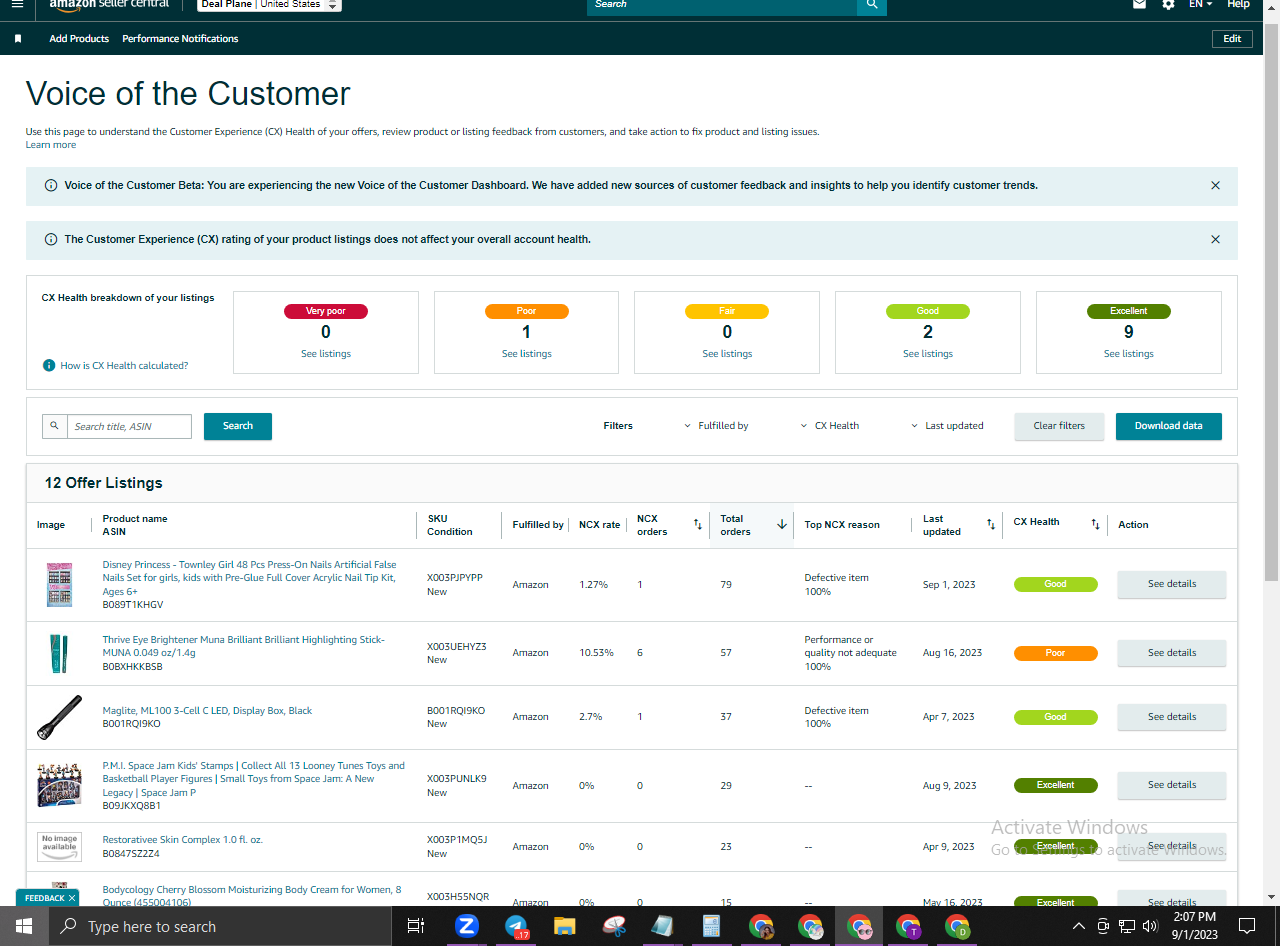
Task: Open the Help menu
Action: [x=1238, y=5]
